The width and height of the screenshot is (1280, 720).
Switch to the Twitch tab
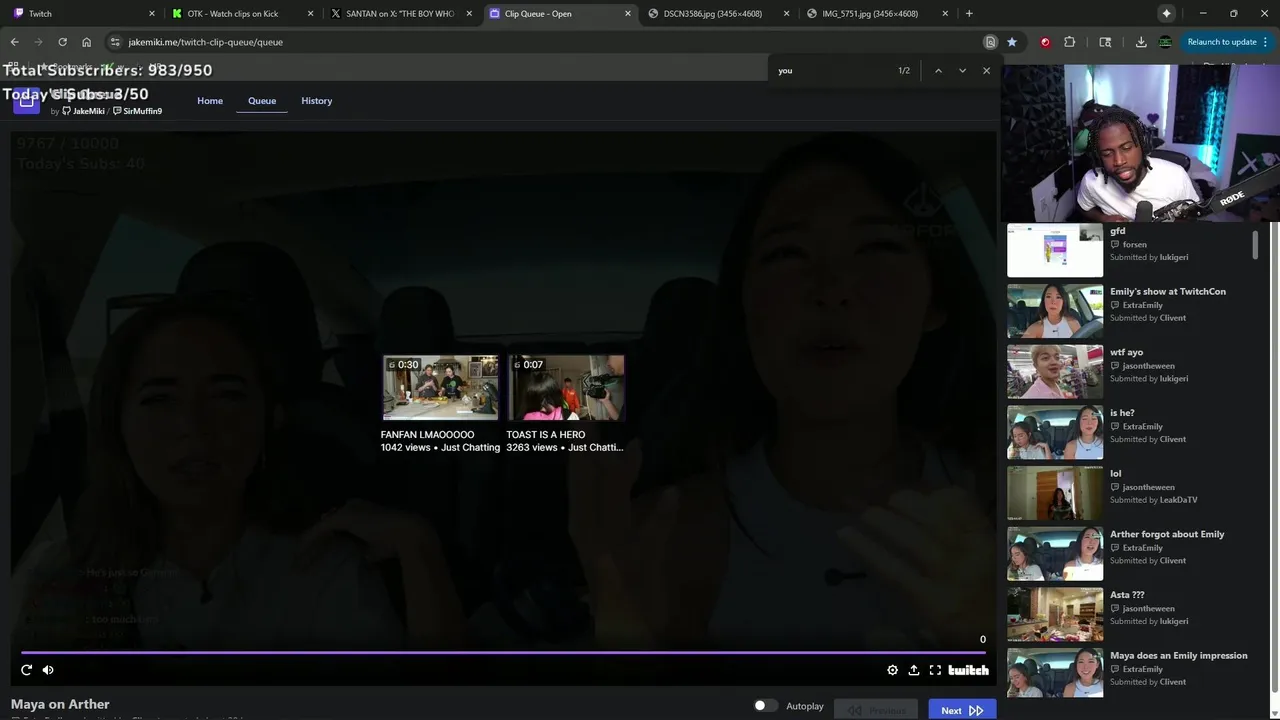pyautogui.click(x=82, y=13)
